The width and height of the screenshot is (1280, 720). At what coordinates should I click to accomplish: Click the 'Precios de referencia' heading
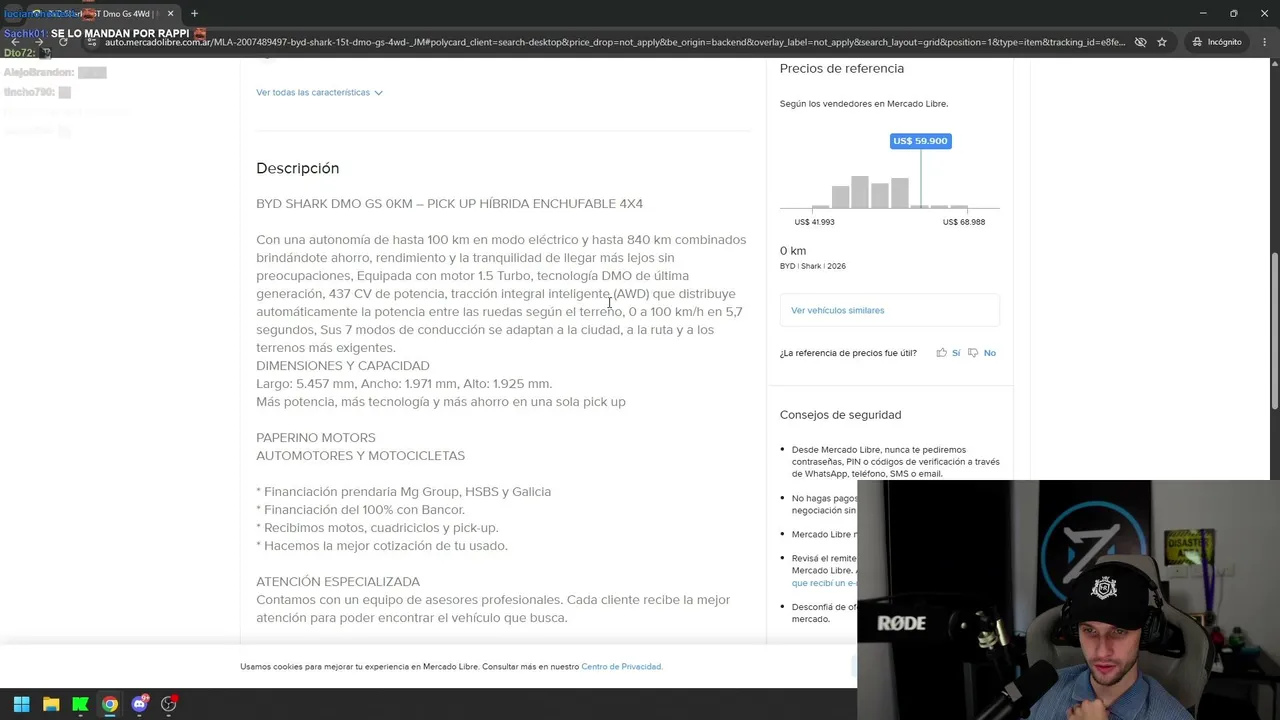coord(842,68)
